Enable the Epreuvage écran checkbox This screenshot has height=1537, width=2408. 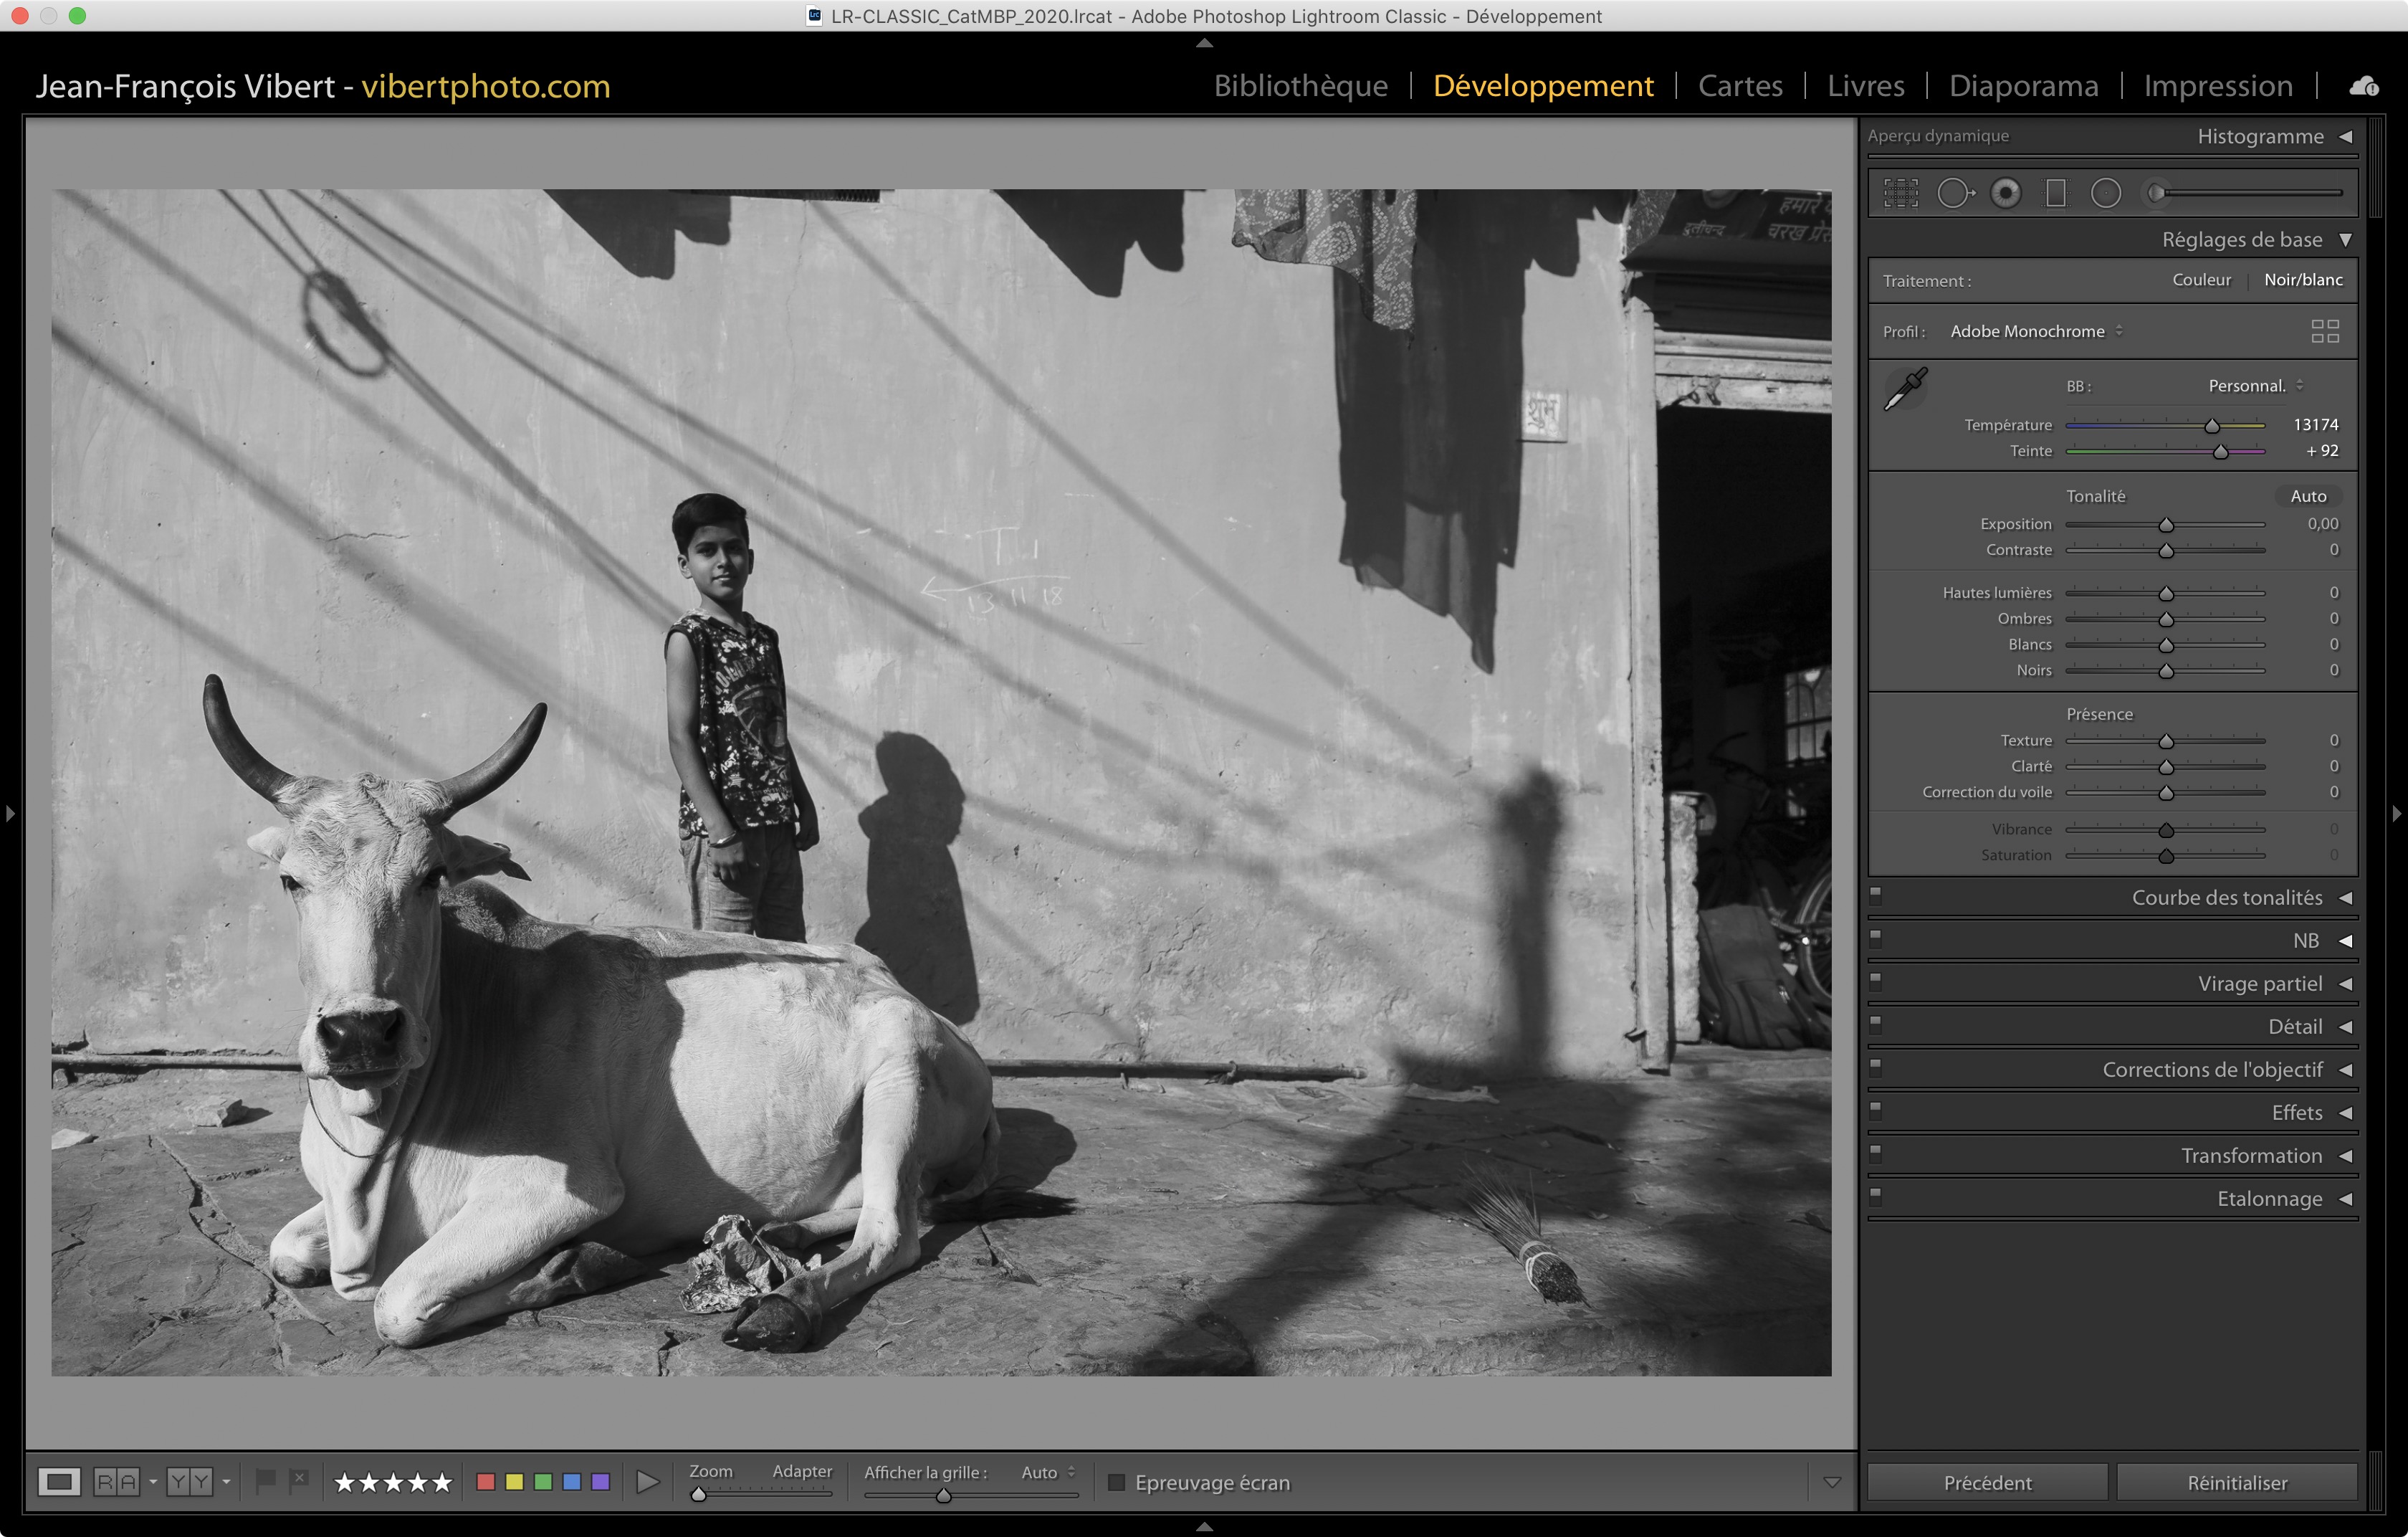coord(1117,1482)
